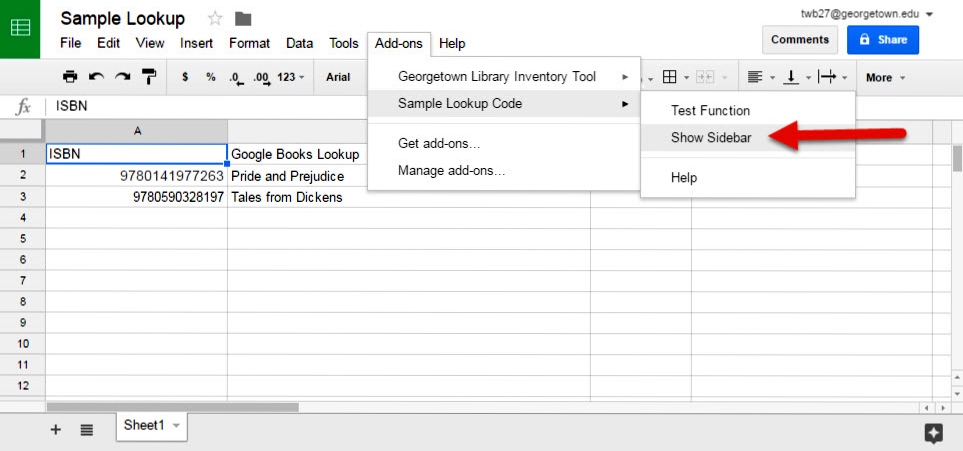Select row 5 header

pyautogui.click(x=23, y=238)
